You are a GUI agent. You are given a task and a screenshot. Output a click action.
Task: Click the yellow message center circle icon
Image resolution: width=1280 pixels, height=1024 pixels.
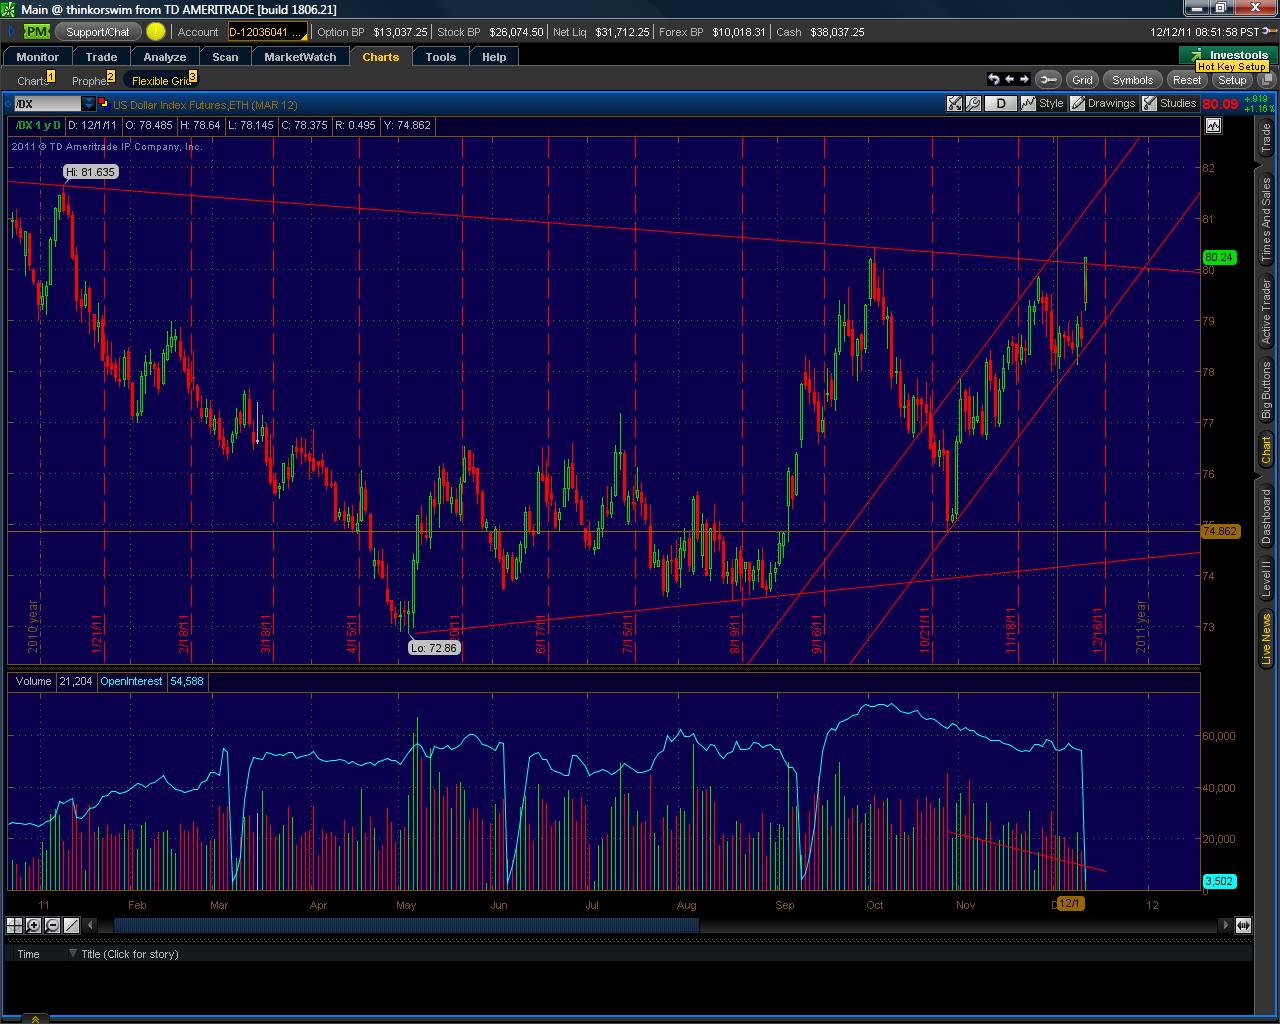point(155,31)
